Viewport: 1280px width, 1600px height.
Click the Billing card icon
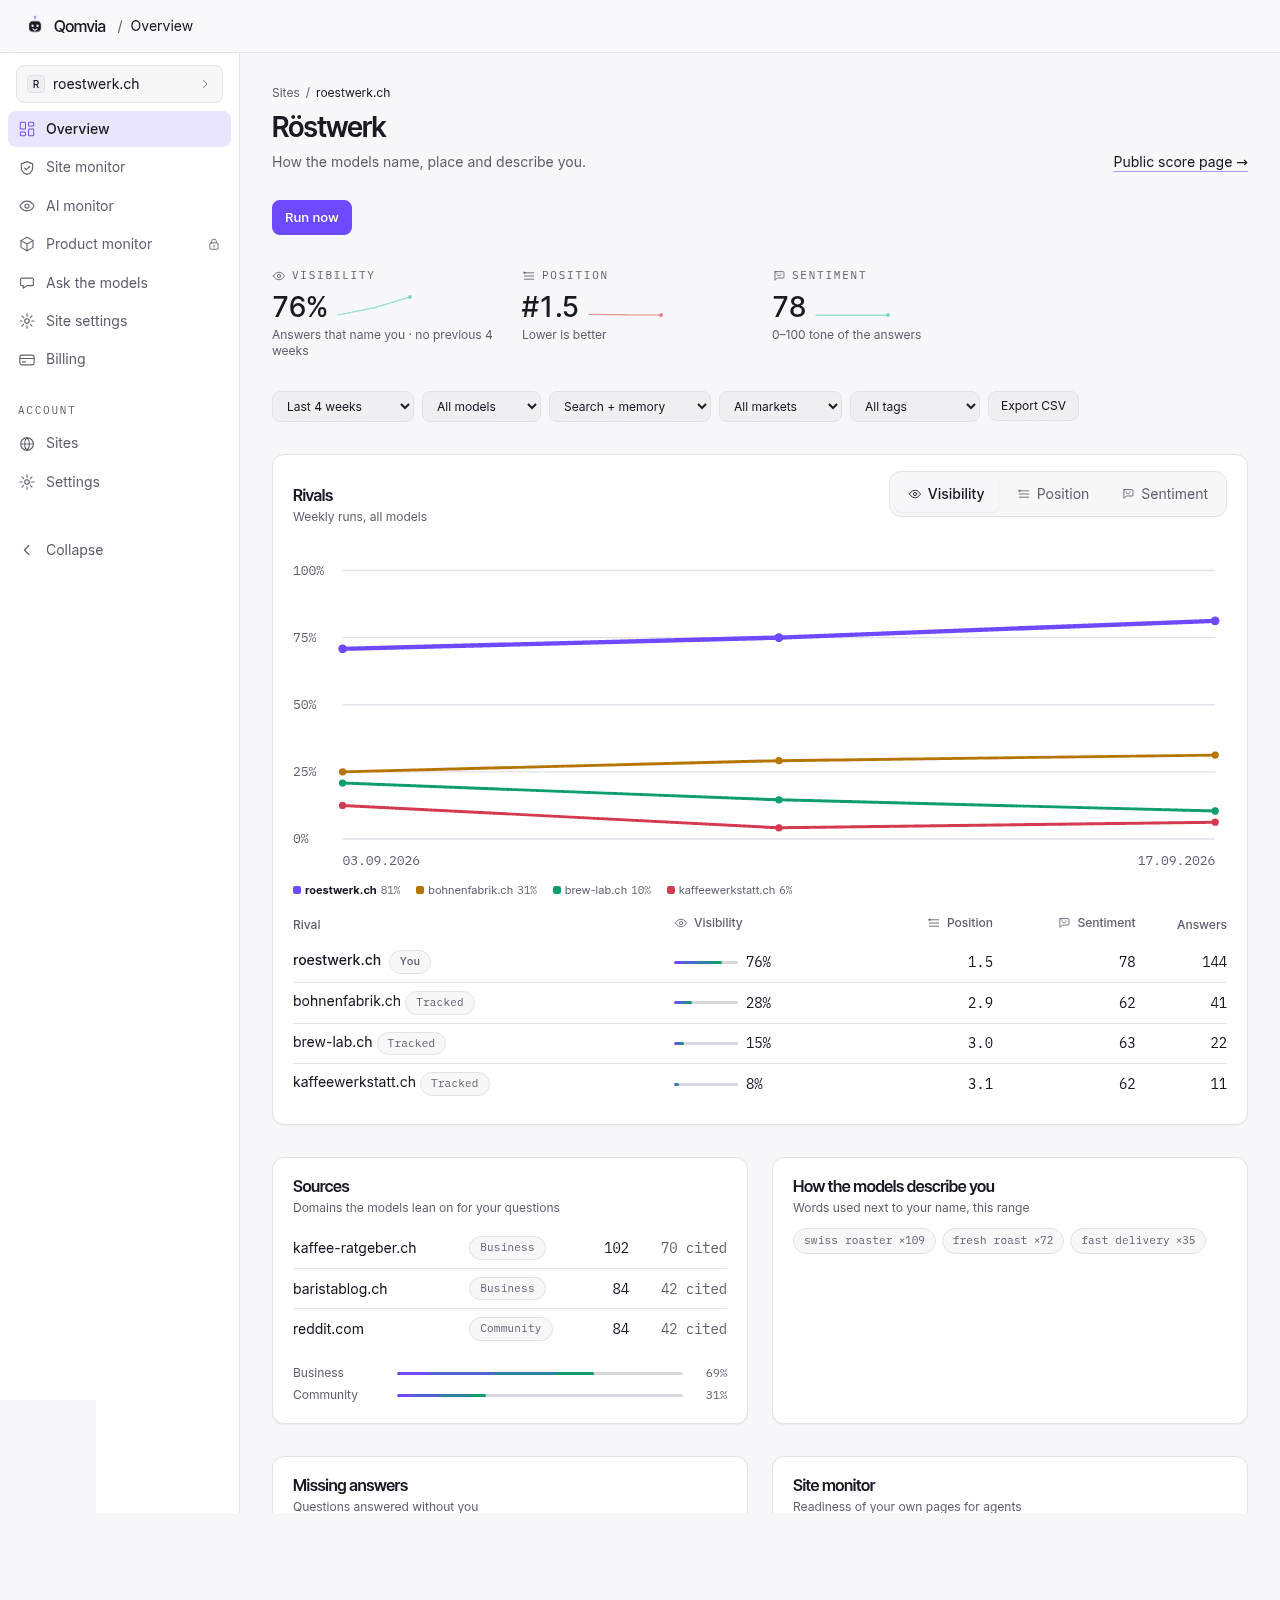coord(27,359)
